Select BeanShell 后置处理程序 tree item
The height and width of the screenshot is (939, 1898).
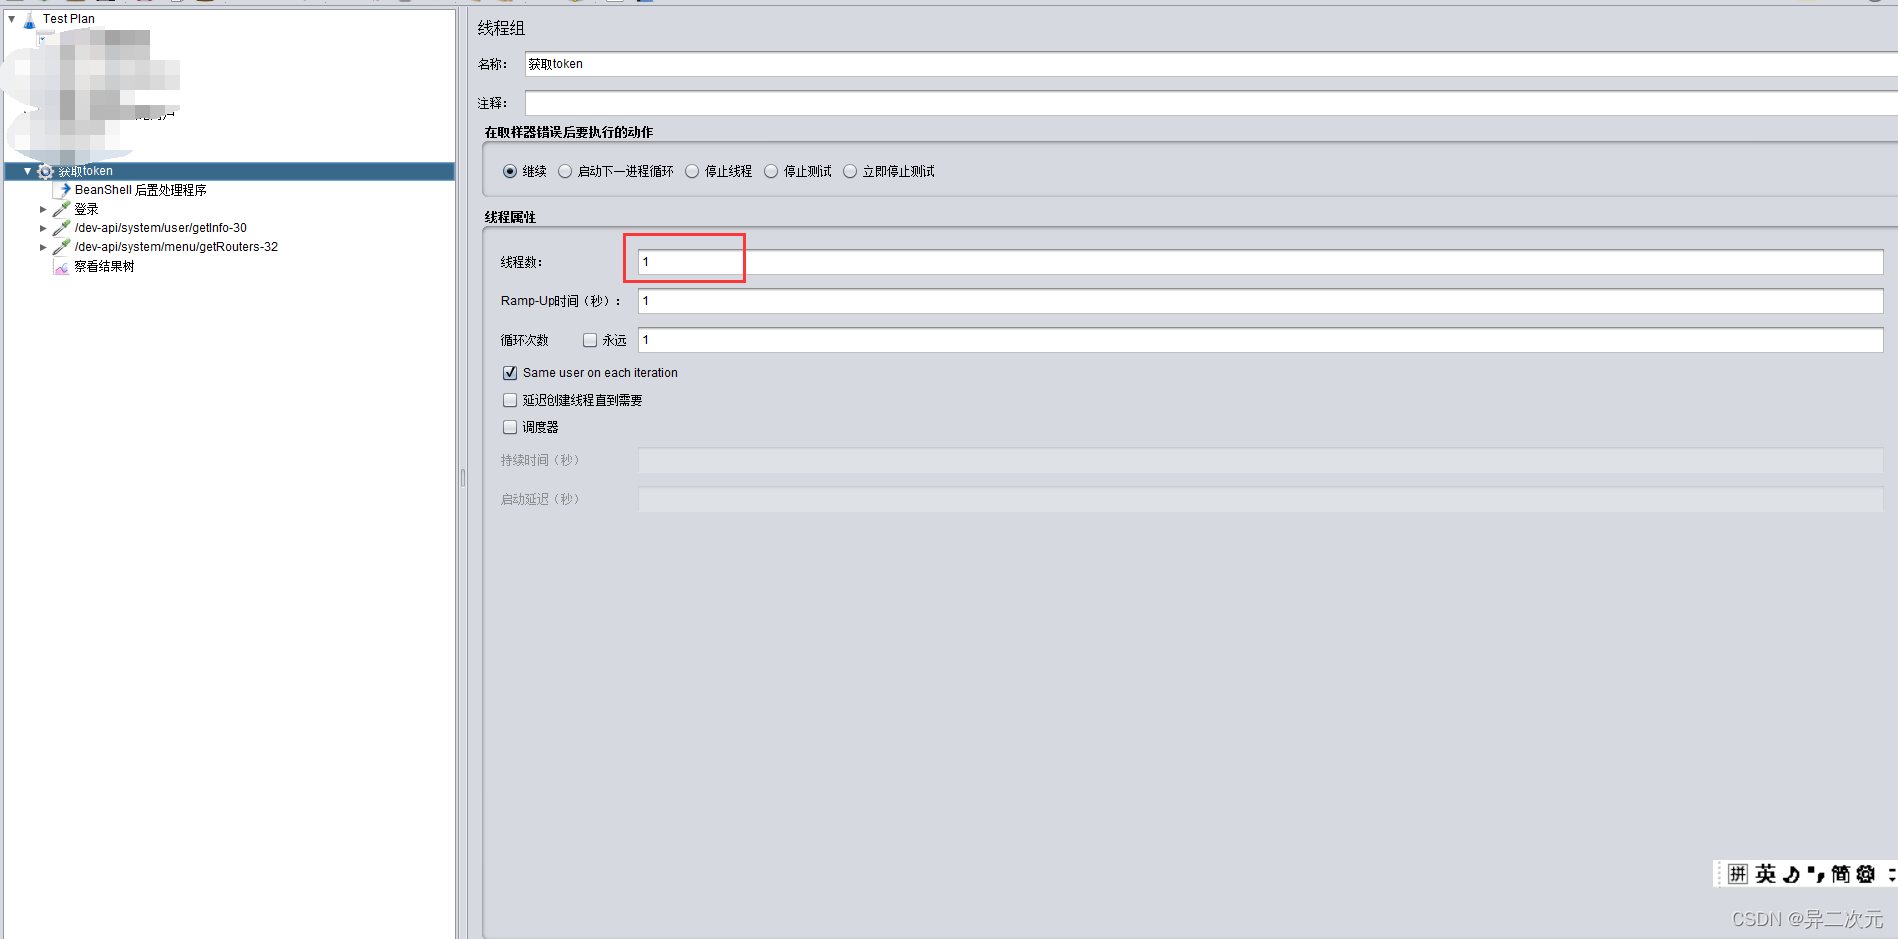140,190
